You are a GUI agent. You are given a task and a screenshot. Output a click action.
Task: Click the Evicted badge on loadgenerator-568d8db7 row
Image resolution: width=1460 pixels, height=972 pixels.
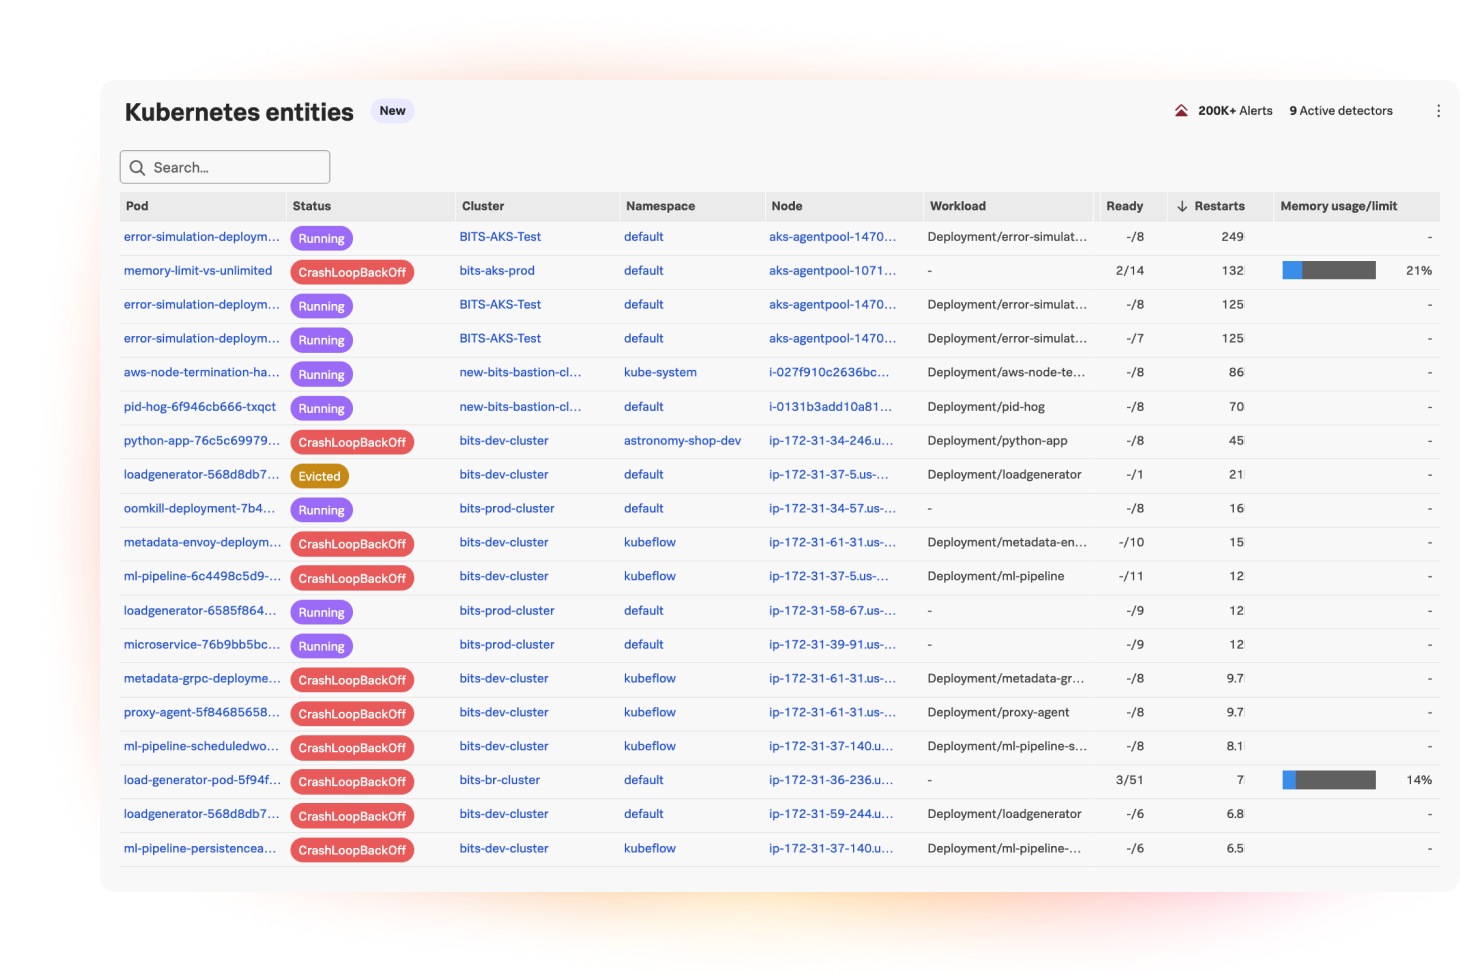(x=319, y=476)
